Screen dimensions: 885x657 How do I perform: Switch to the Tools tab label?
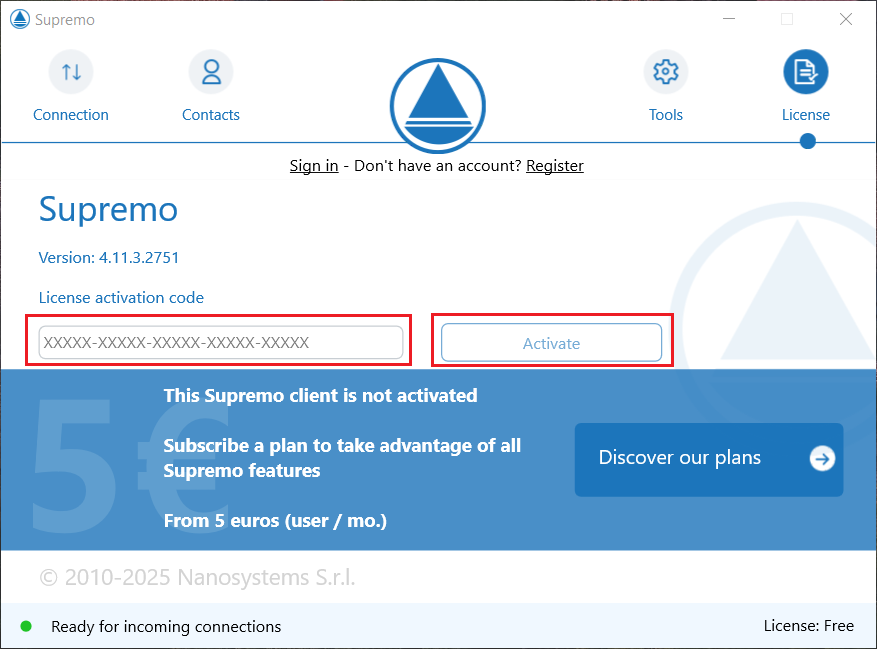click(666, 115)
